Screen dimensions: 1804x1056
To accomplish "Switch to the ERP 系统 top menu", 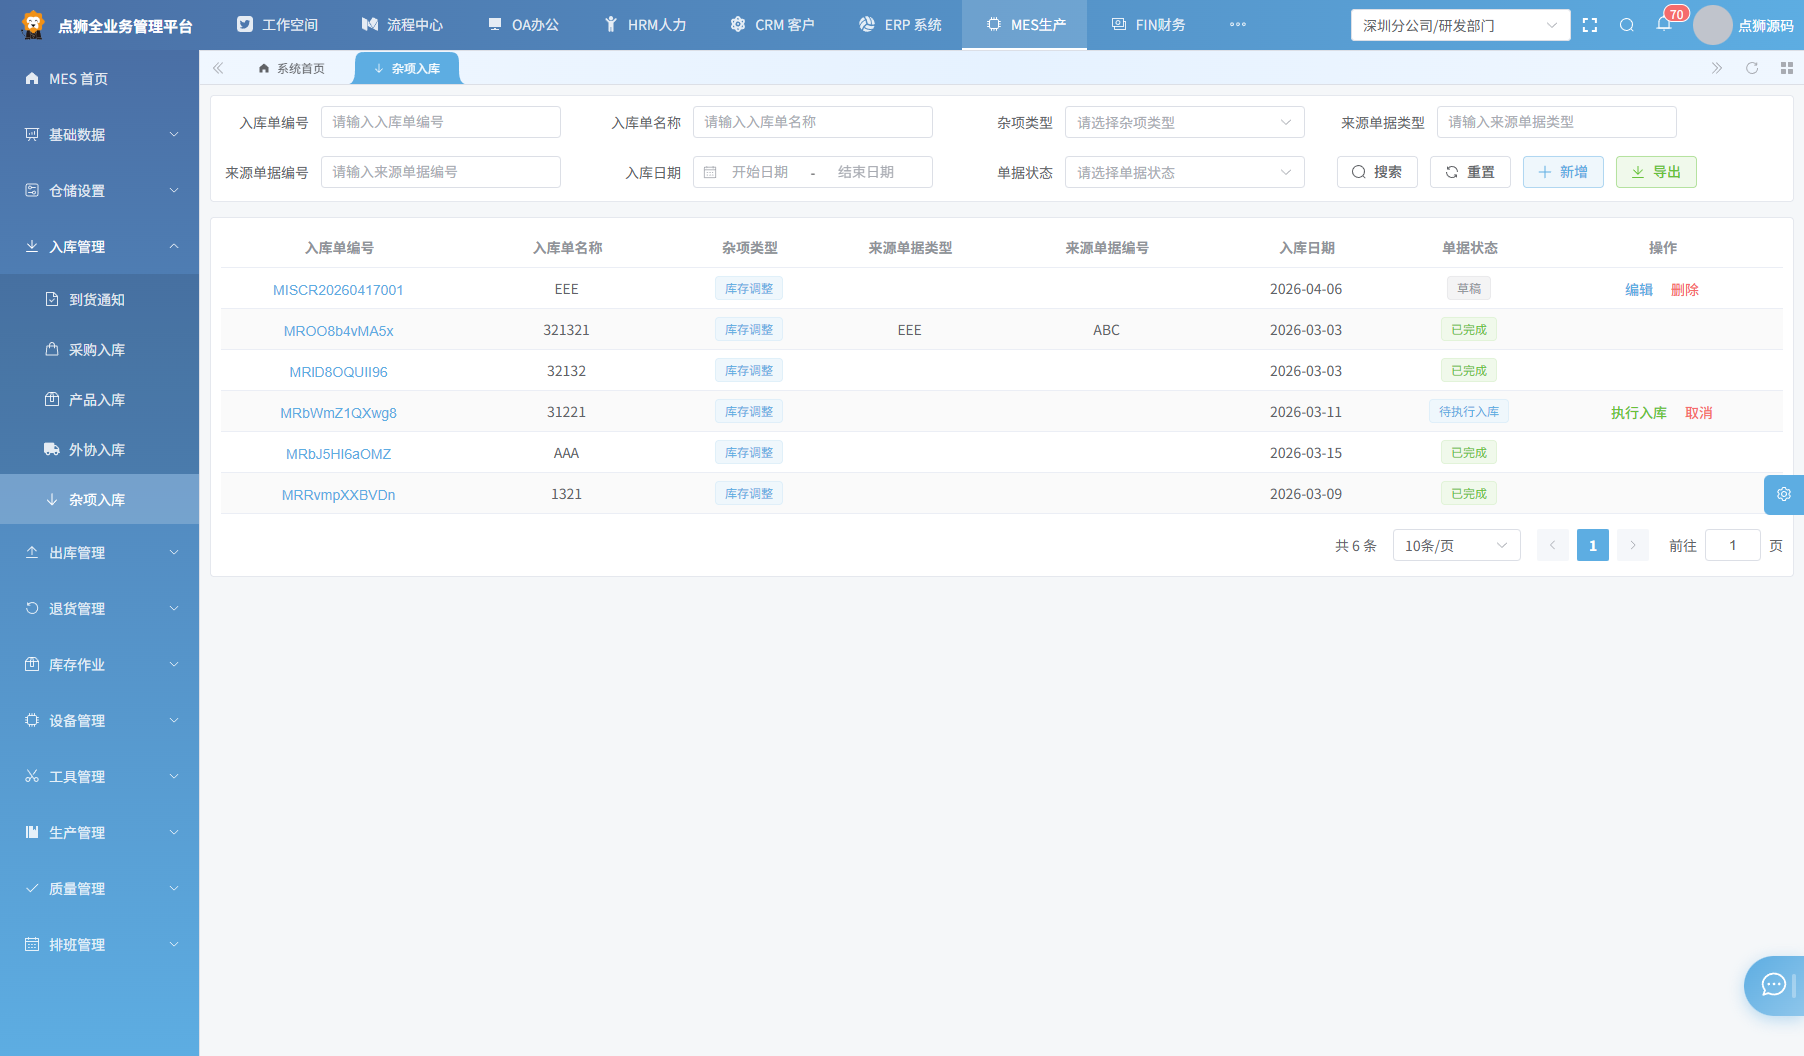I will tap(900, 25).
